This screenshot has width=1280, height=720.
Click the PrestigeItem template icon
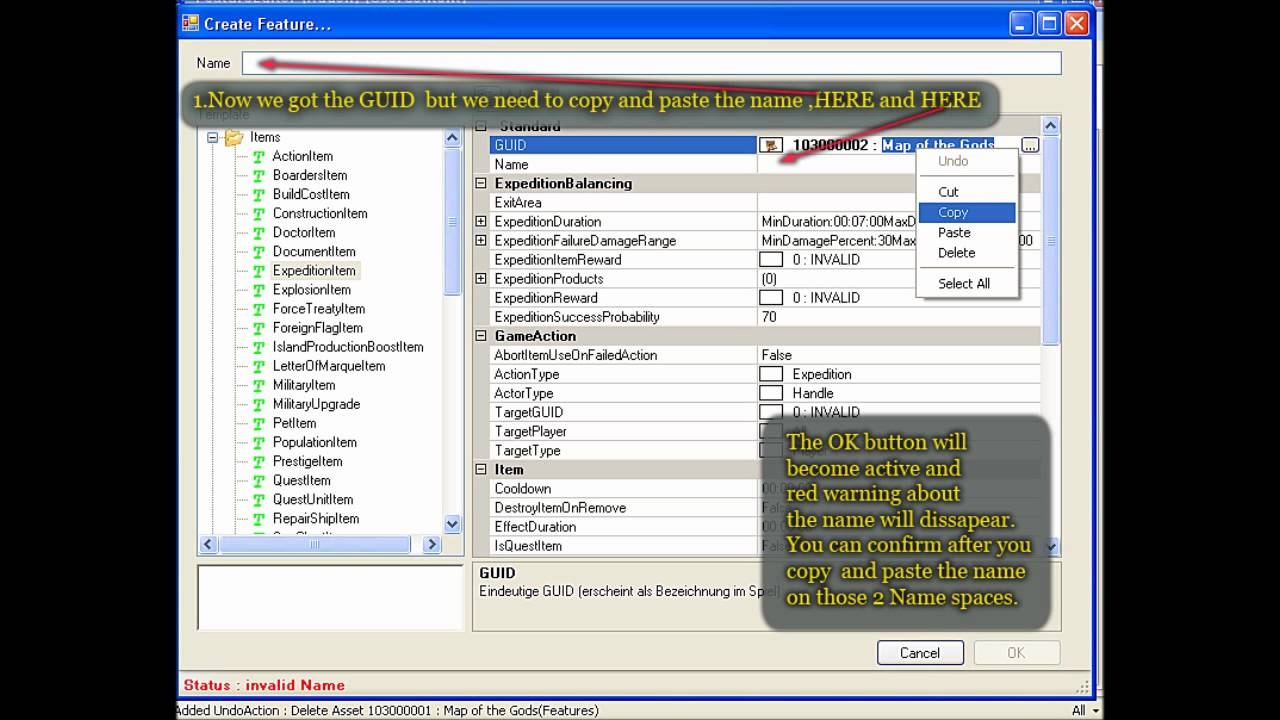pyautogui.click(x=259, y=460)
